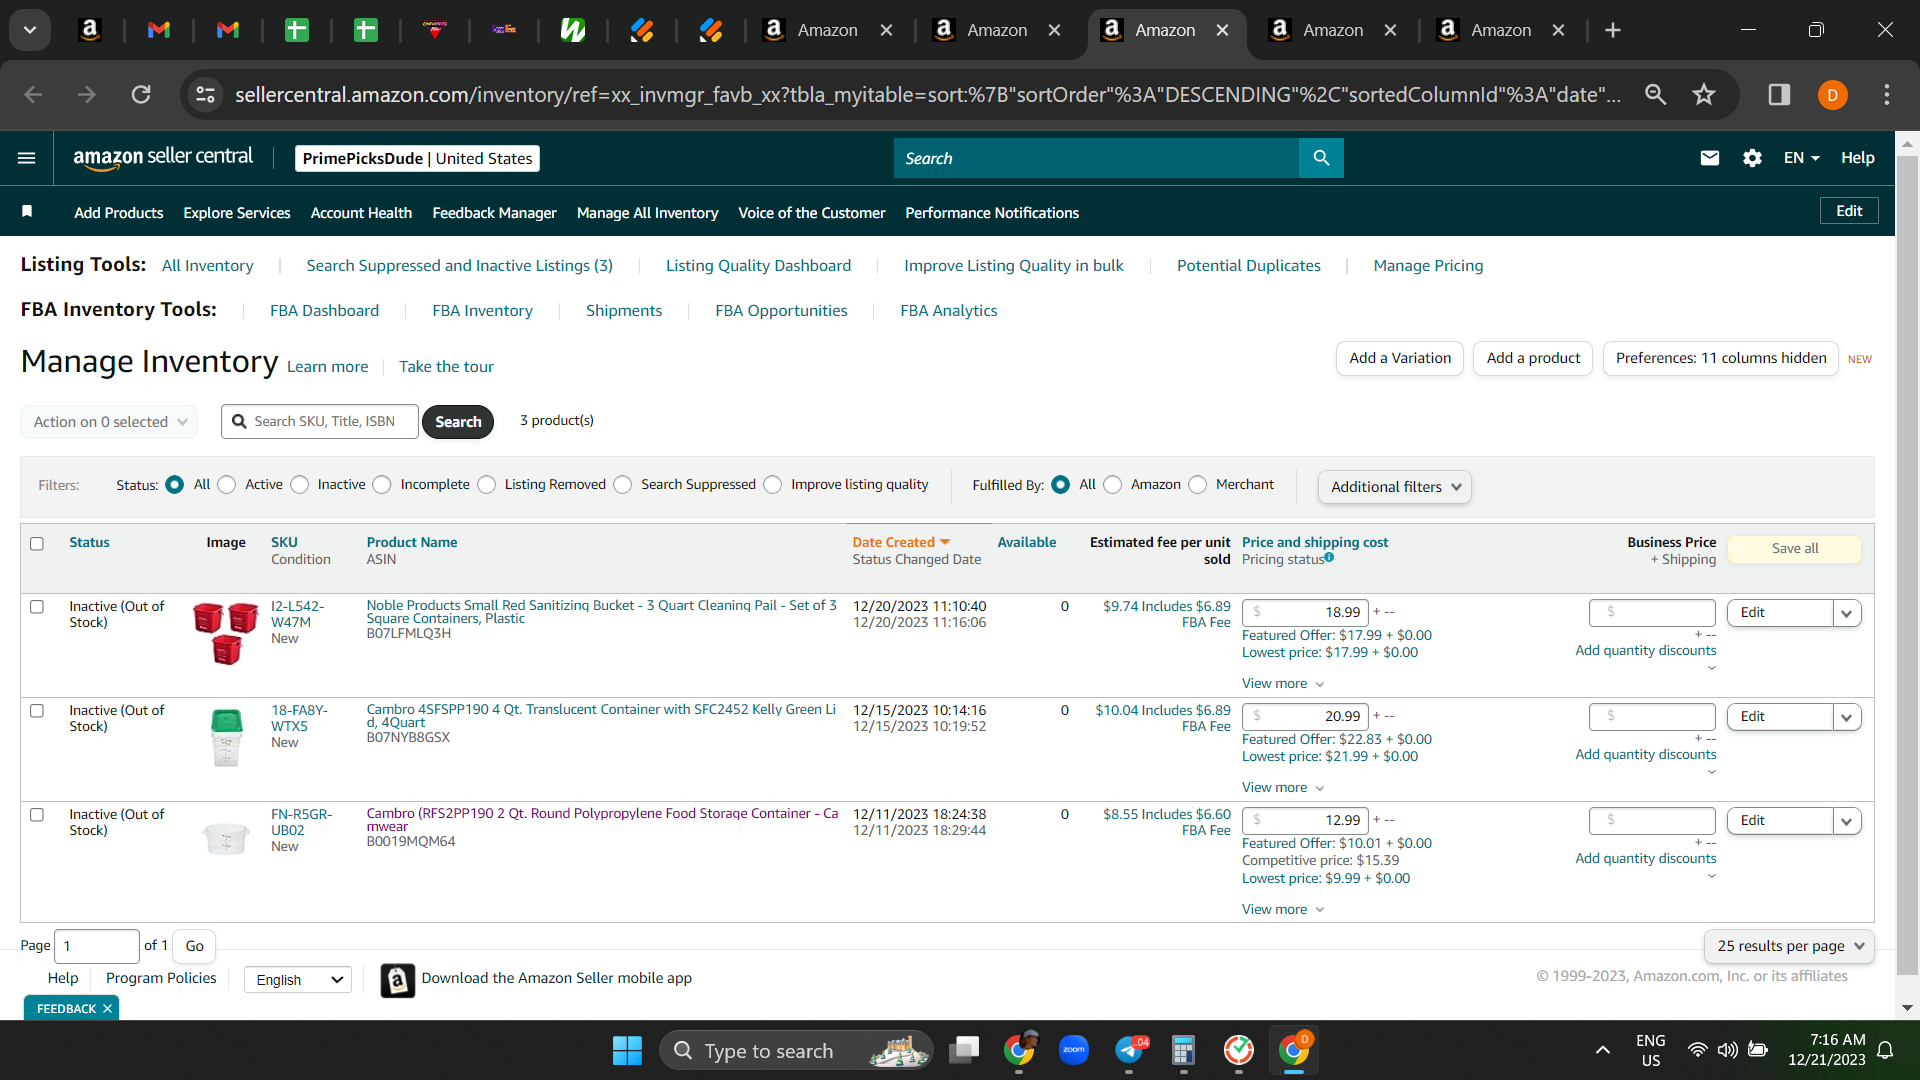Viewport: 1920px width, 1080px height.
Task: Open the Action on 0 selected dropdown
Action: click(109, 422)
